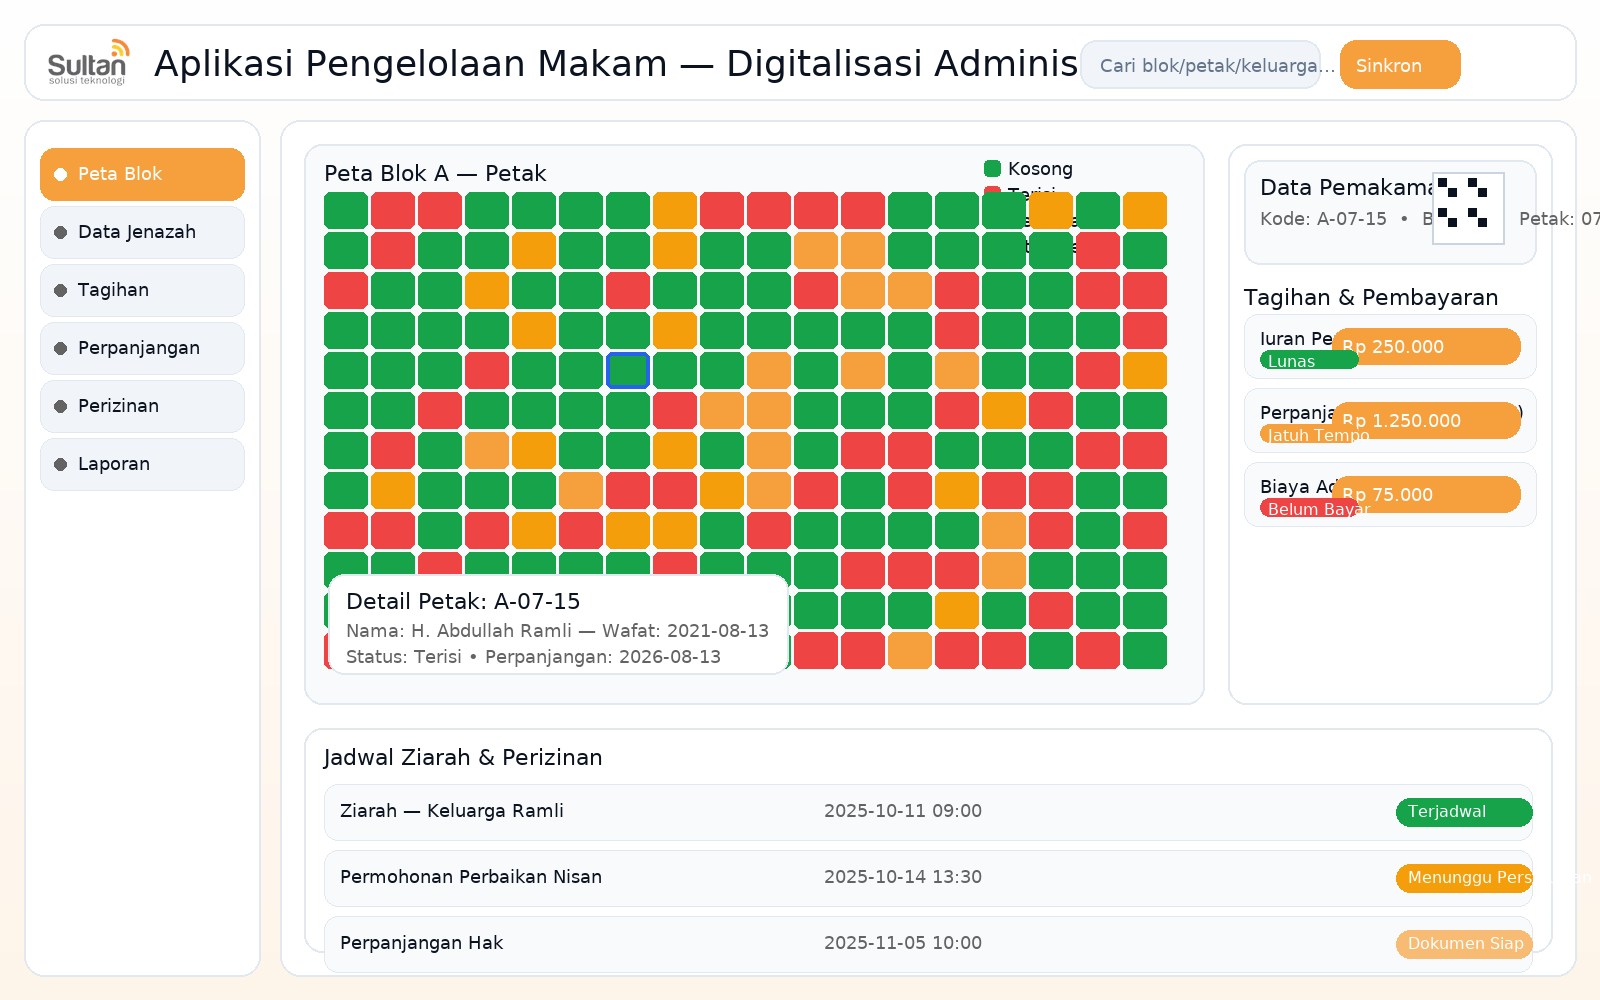Click the Laporan sidebar icon
1600x1000 pixels.
[60, 464]
